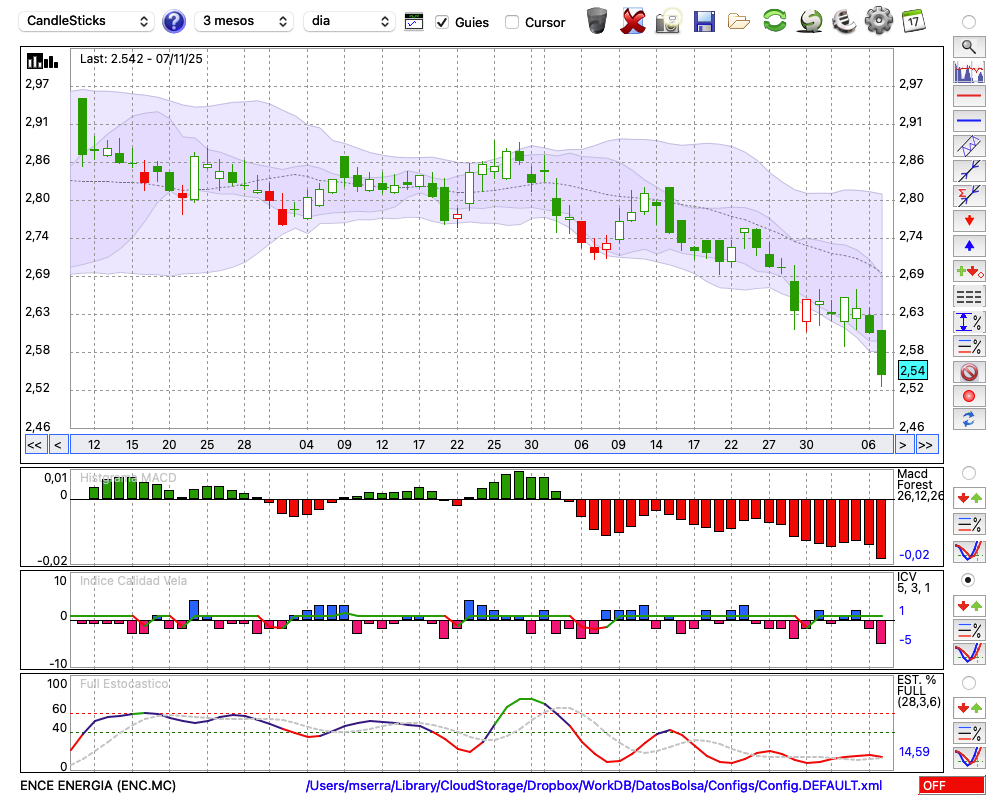Select the Macd Forest panel radio button
The height and width of the screenshot is (800, 1000).
pos(968,472)
